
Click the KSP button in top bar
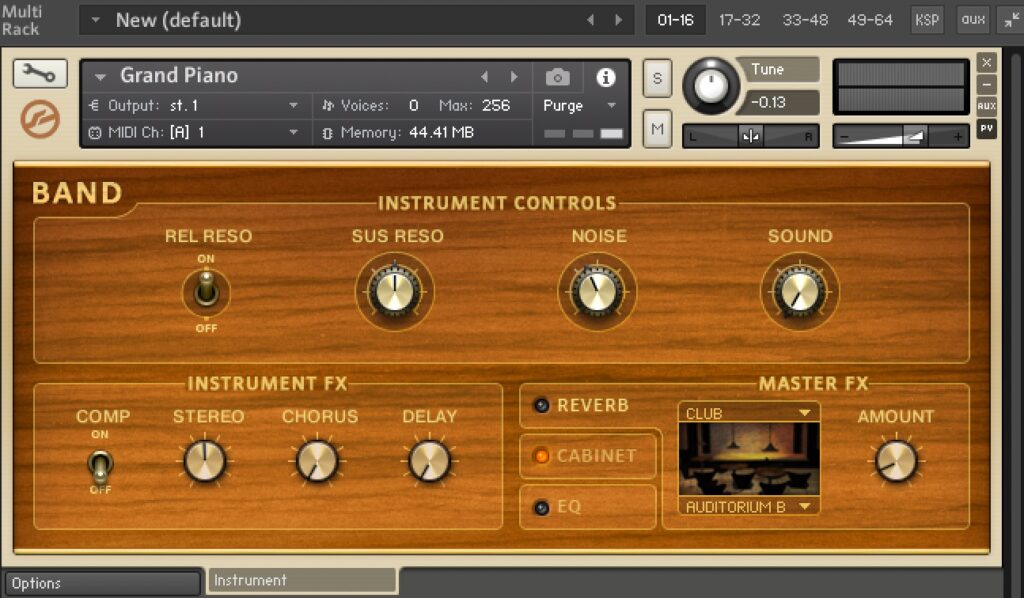927,19
